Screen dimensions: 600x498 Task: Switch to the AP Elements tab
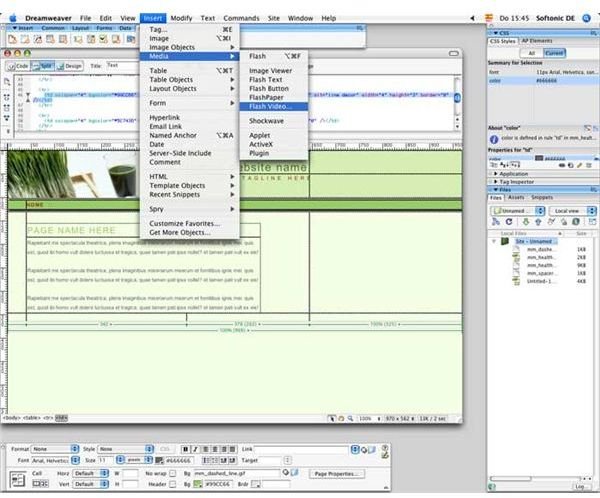pos(537,41)
